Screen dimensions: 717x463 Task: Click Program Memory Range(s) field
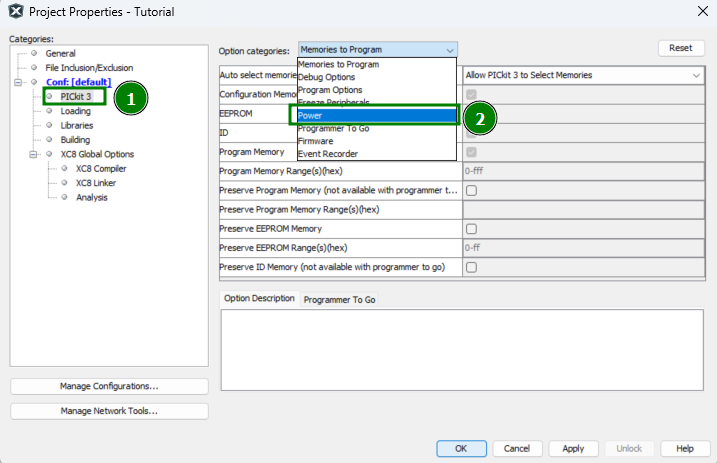coord(583,171)
